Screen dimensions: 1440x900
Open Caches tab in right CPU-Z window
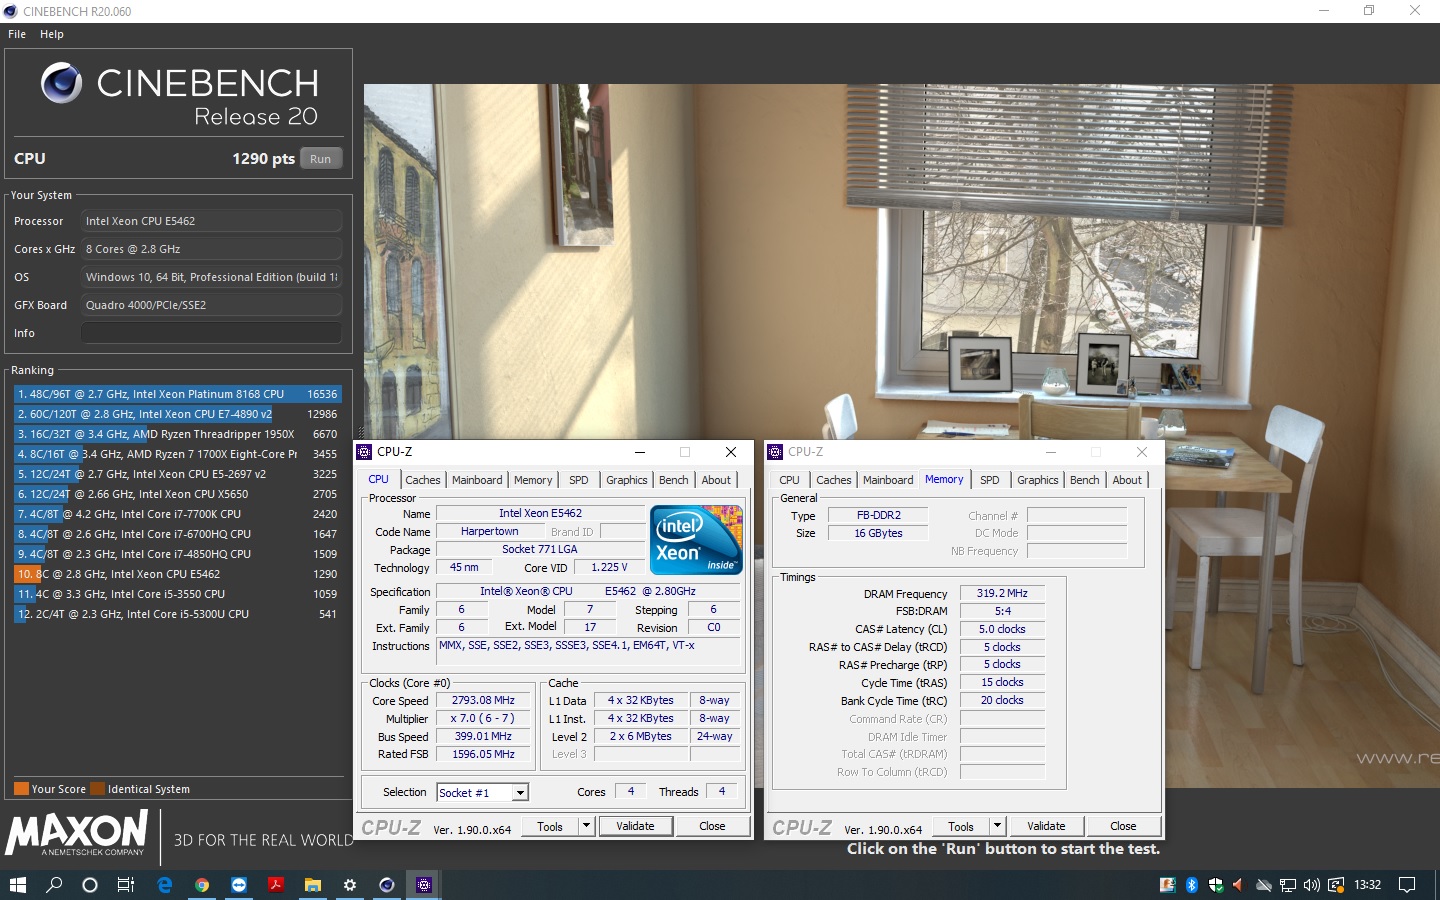coord(834,480)
